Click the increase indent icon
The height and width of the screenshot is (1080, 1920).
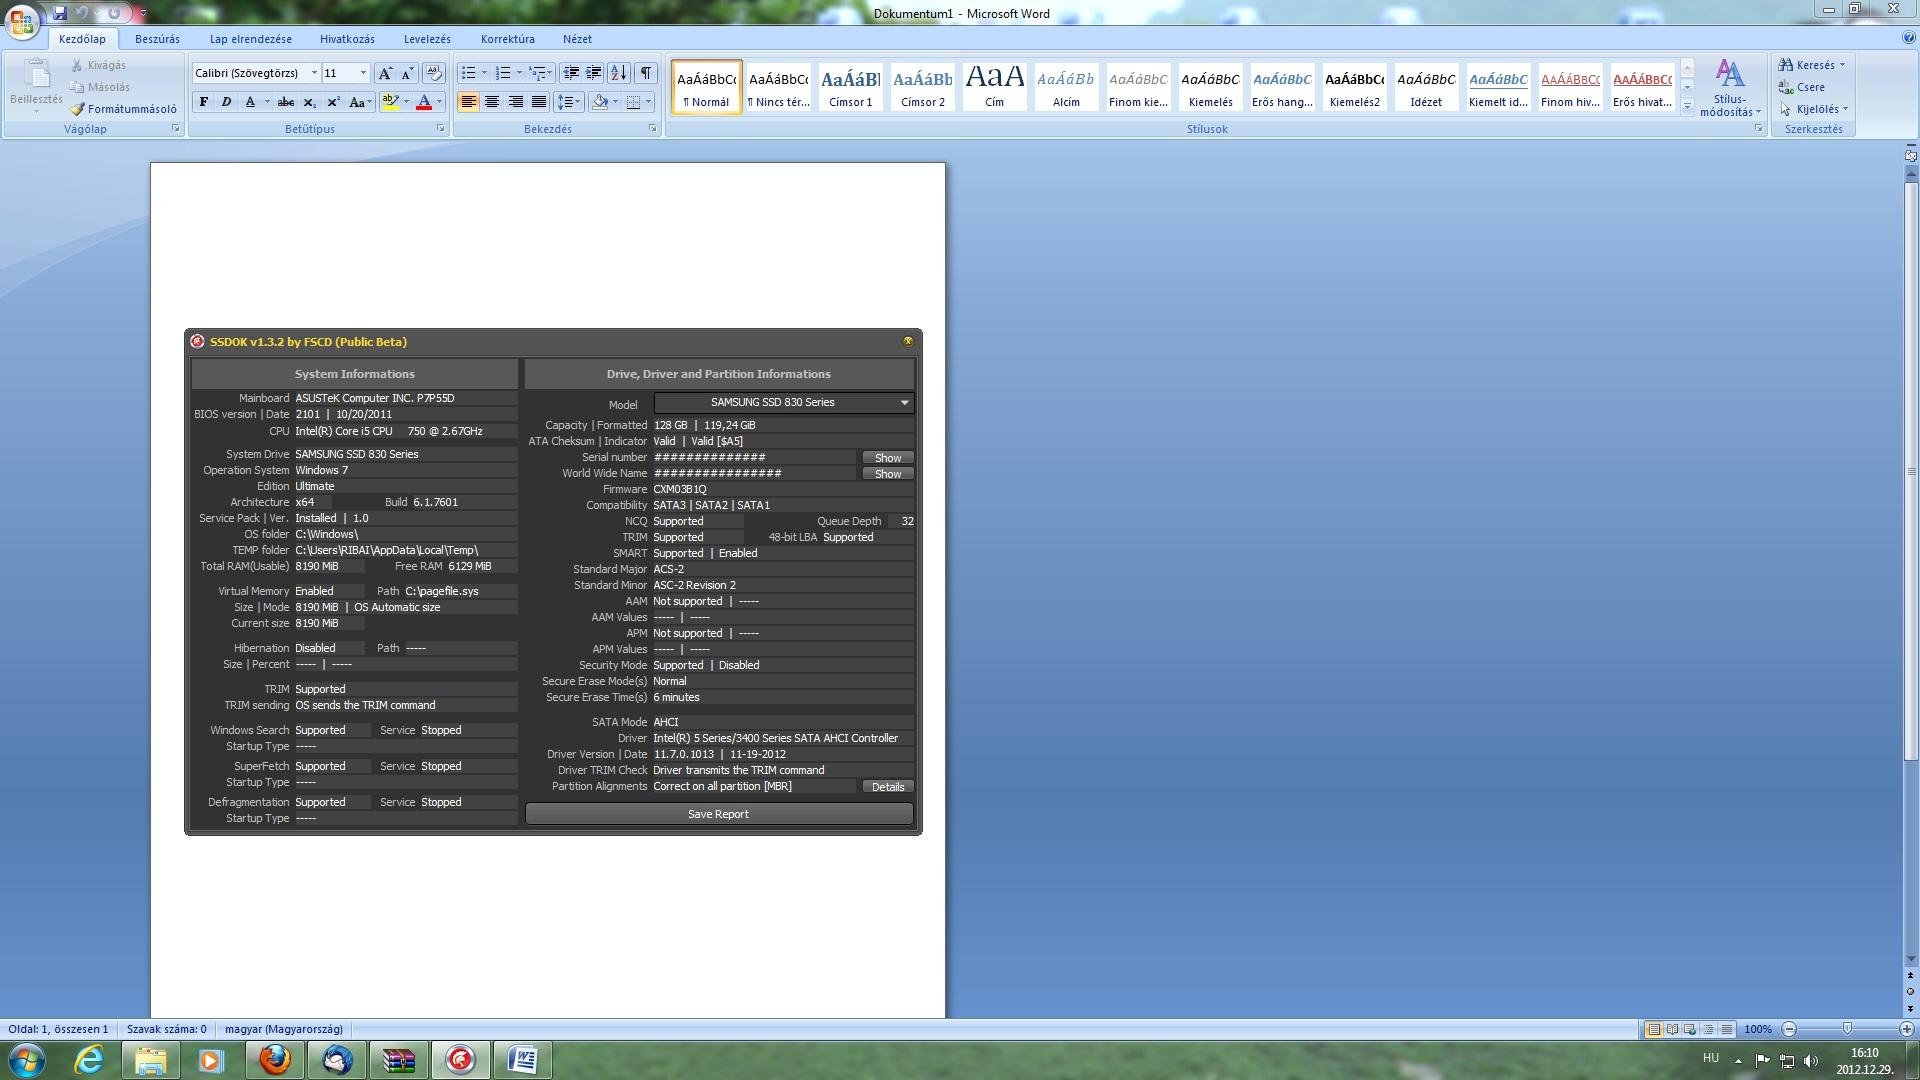click(594, 73)
